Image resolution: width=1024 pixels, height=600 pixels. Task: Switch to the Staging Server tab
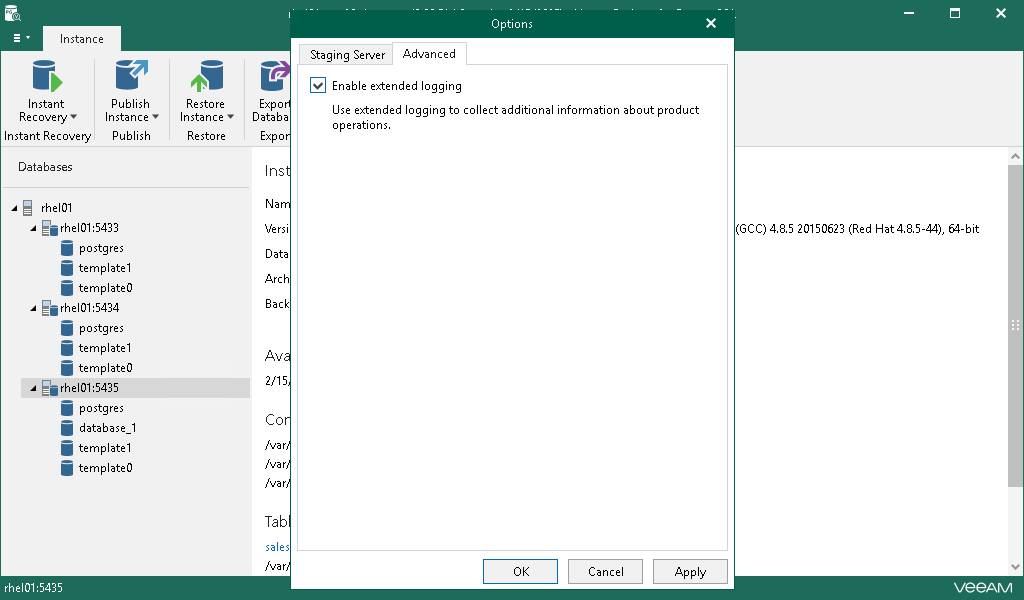(347, 55)
